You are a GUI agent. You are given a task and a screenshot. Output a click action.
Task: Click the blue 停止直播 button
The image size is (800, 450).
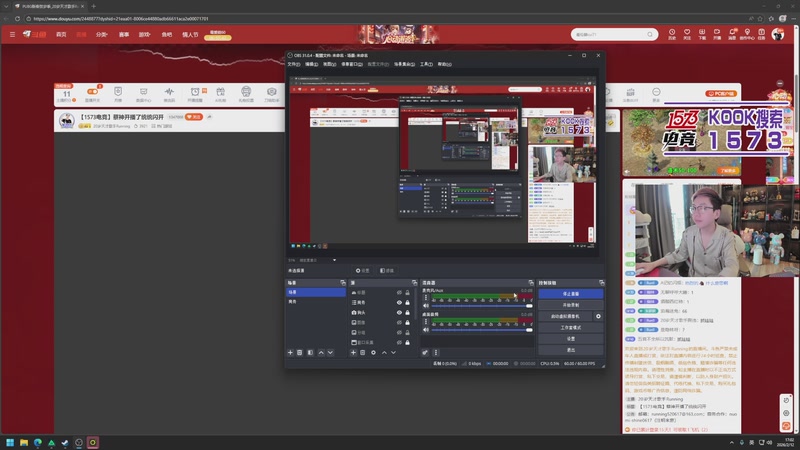pos(570,294)
